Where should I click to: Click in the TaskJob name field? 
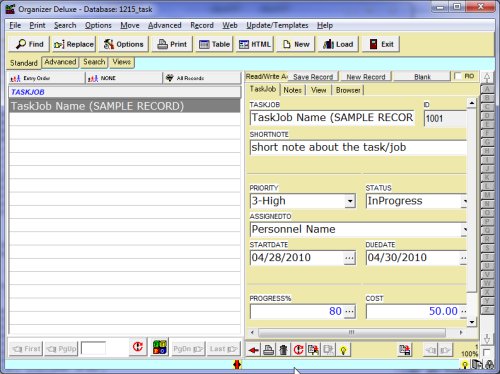(332, 118)
